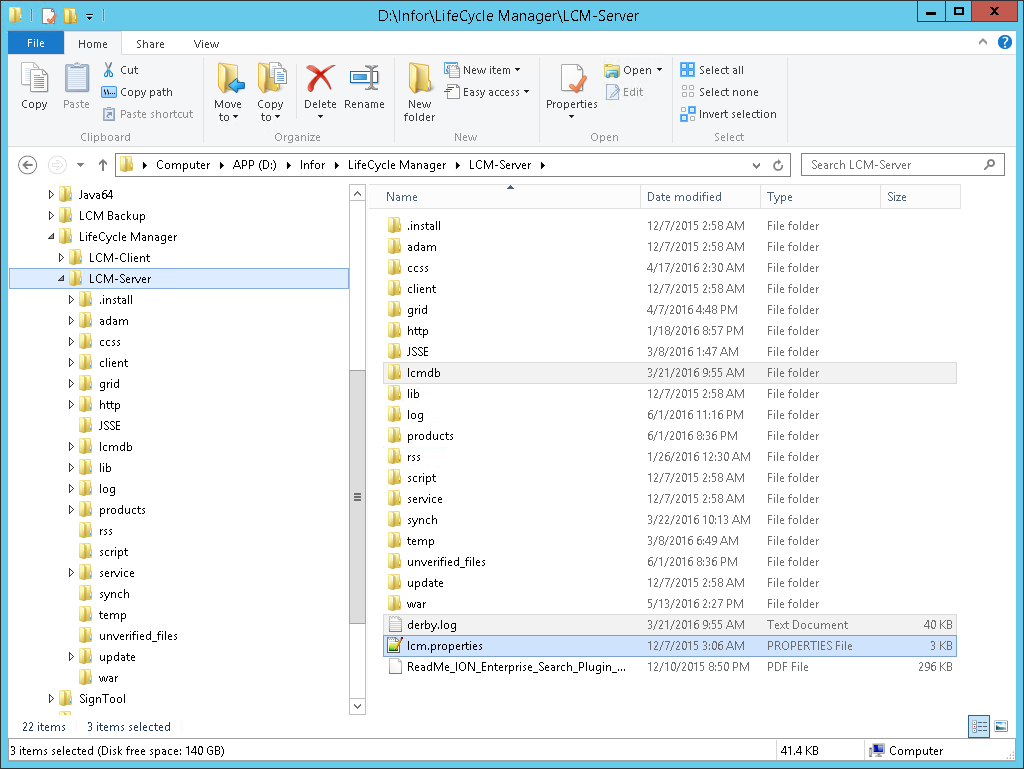This screenshot has height=769, width=1024.
Task: Open the View ribbon tab
Action: (206, 44)
